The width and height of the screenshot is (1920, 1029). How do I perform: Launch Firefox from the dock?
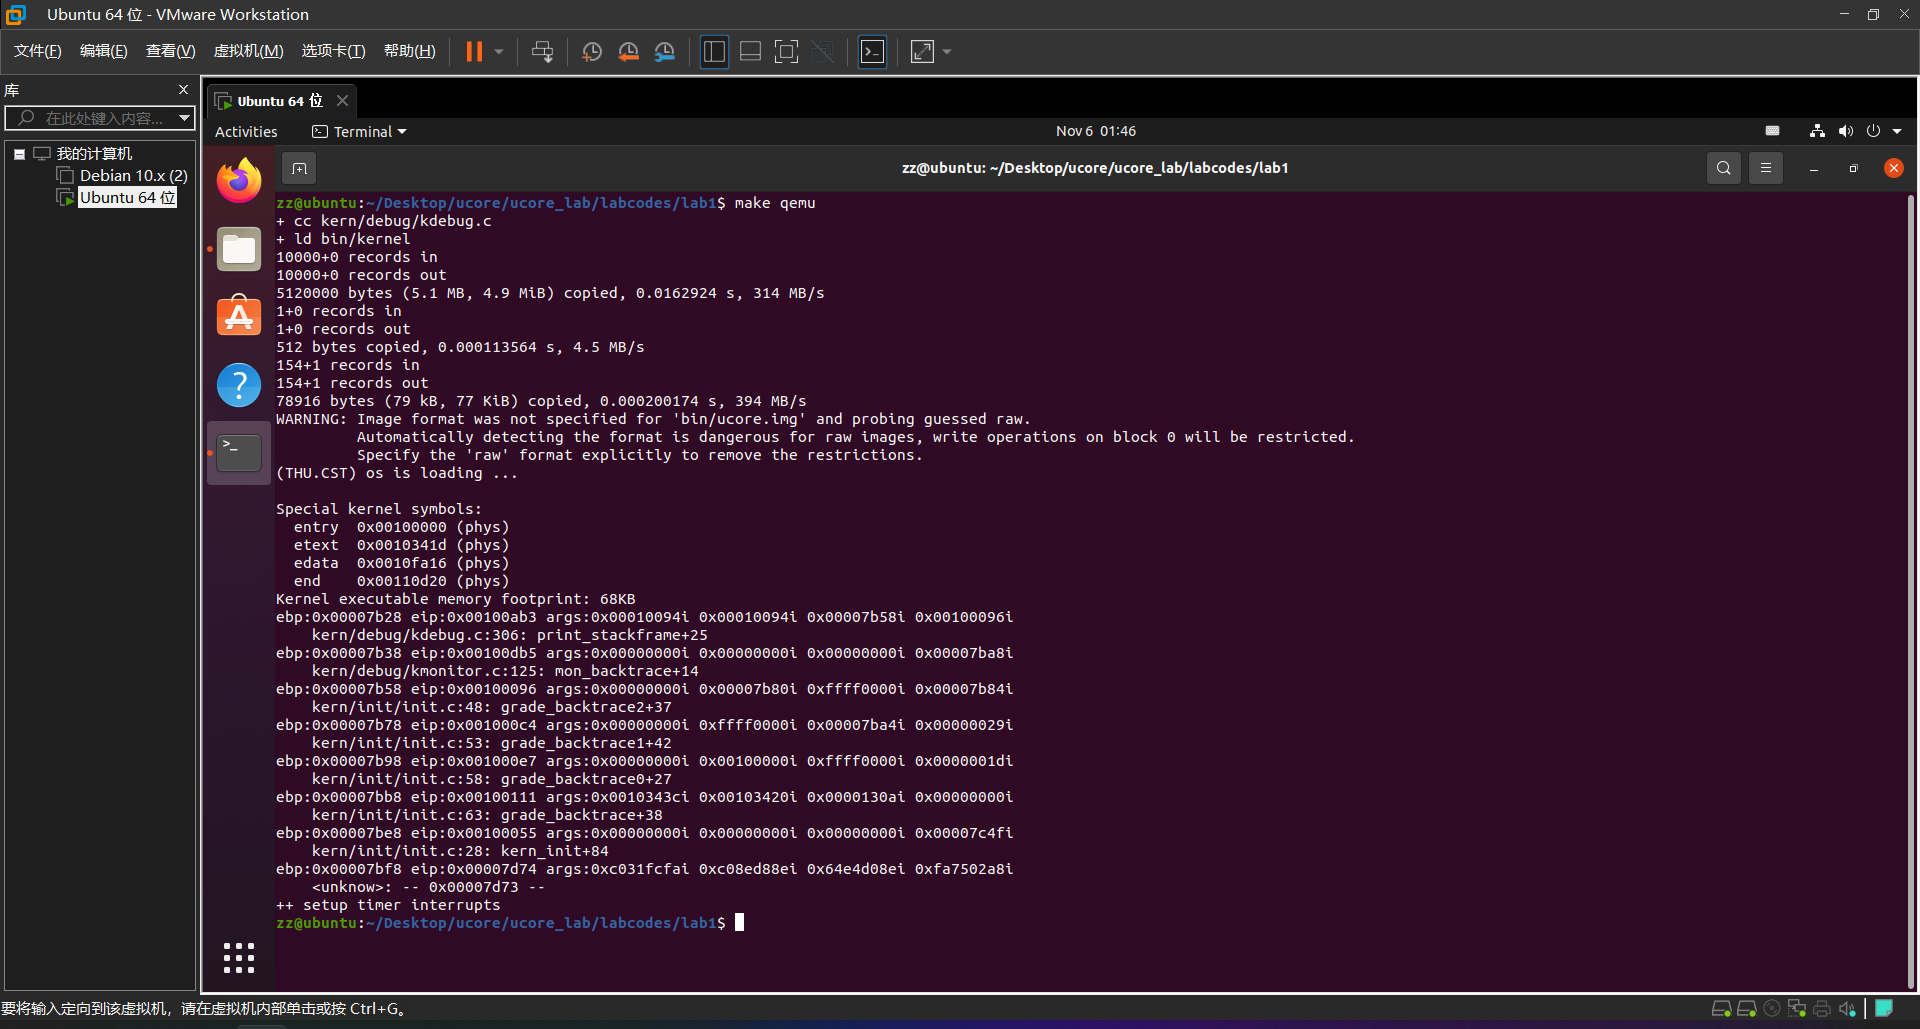(x=239, y=181)
